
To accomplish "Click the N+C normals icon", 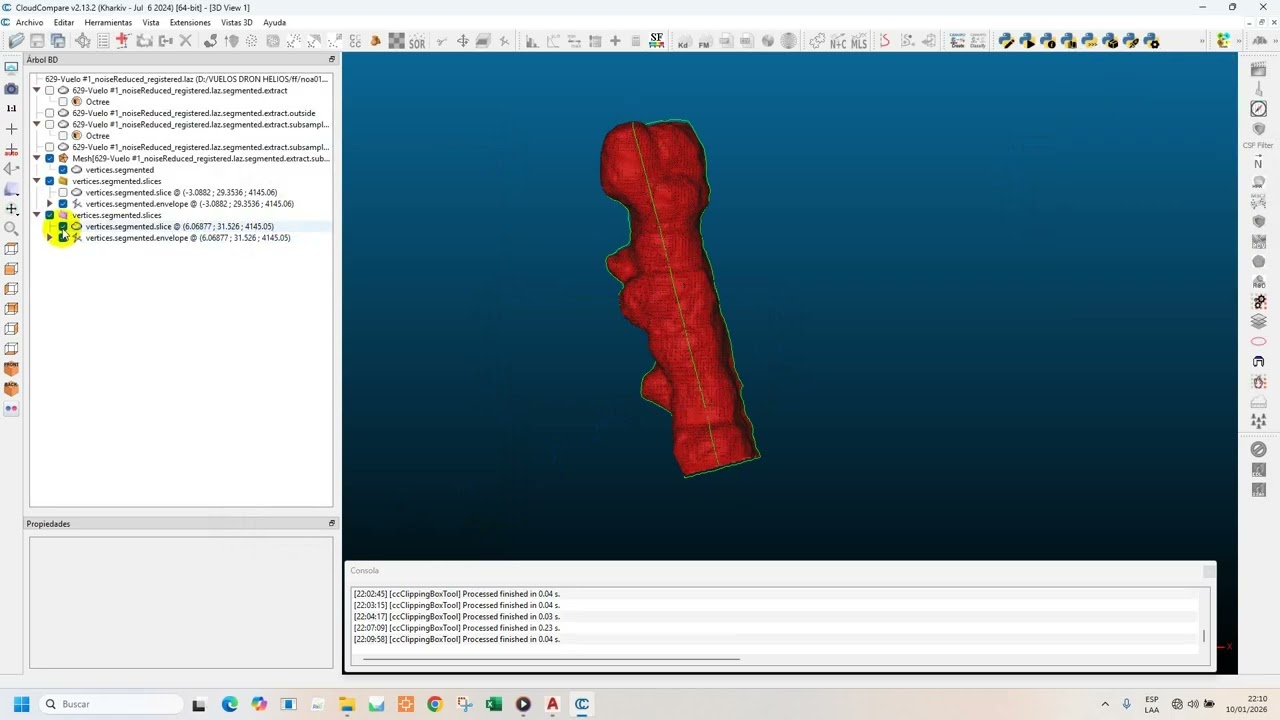I will pyautogui.click(x=837, y=41).
